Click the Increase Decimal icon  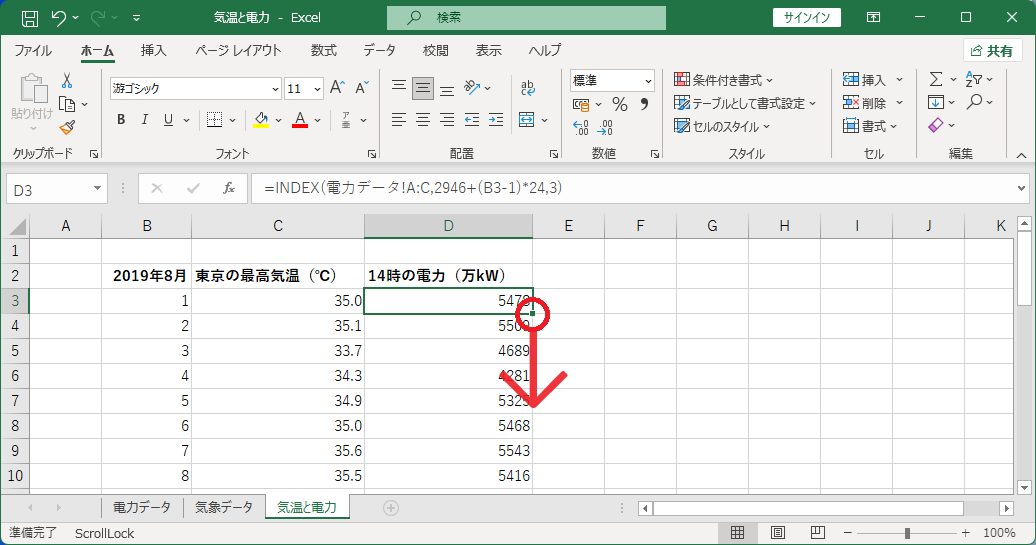(x=580, y=127)
